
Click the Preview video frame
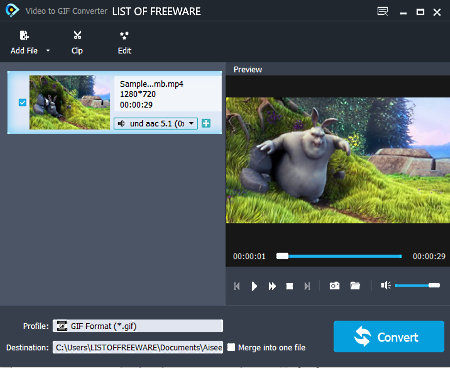click(338, 160)
